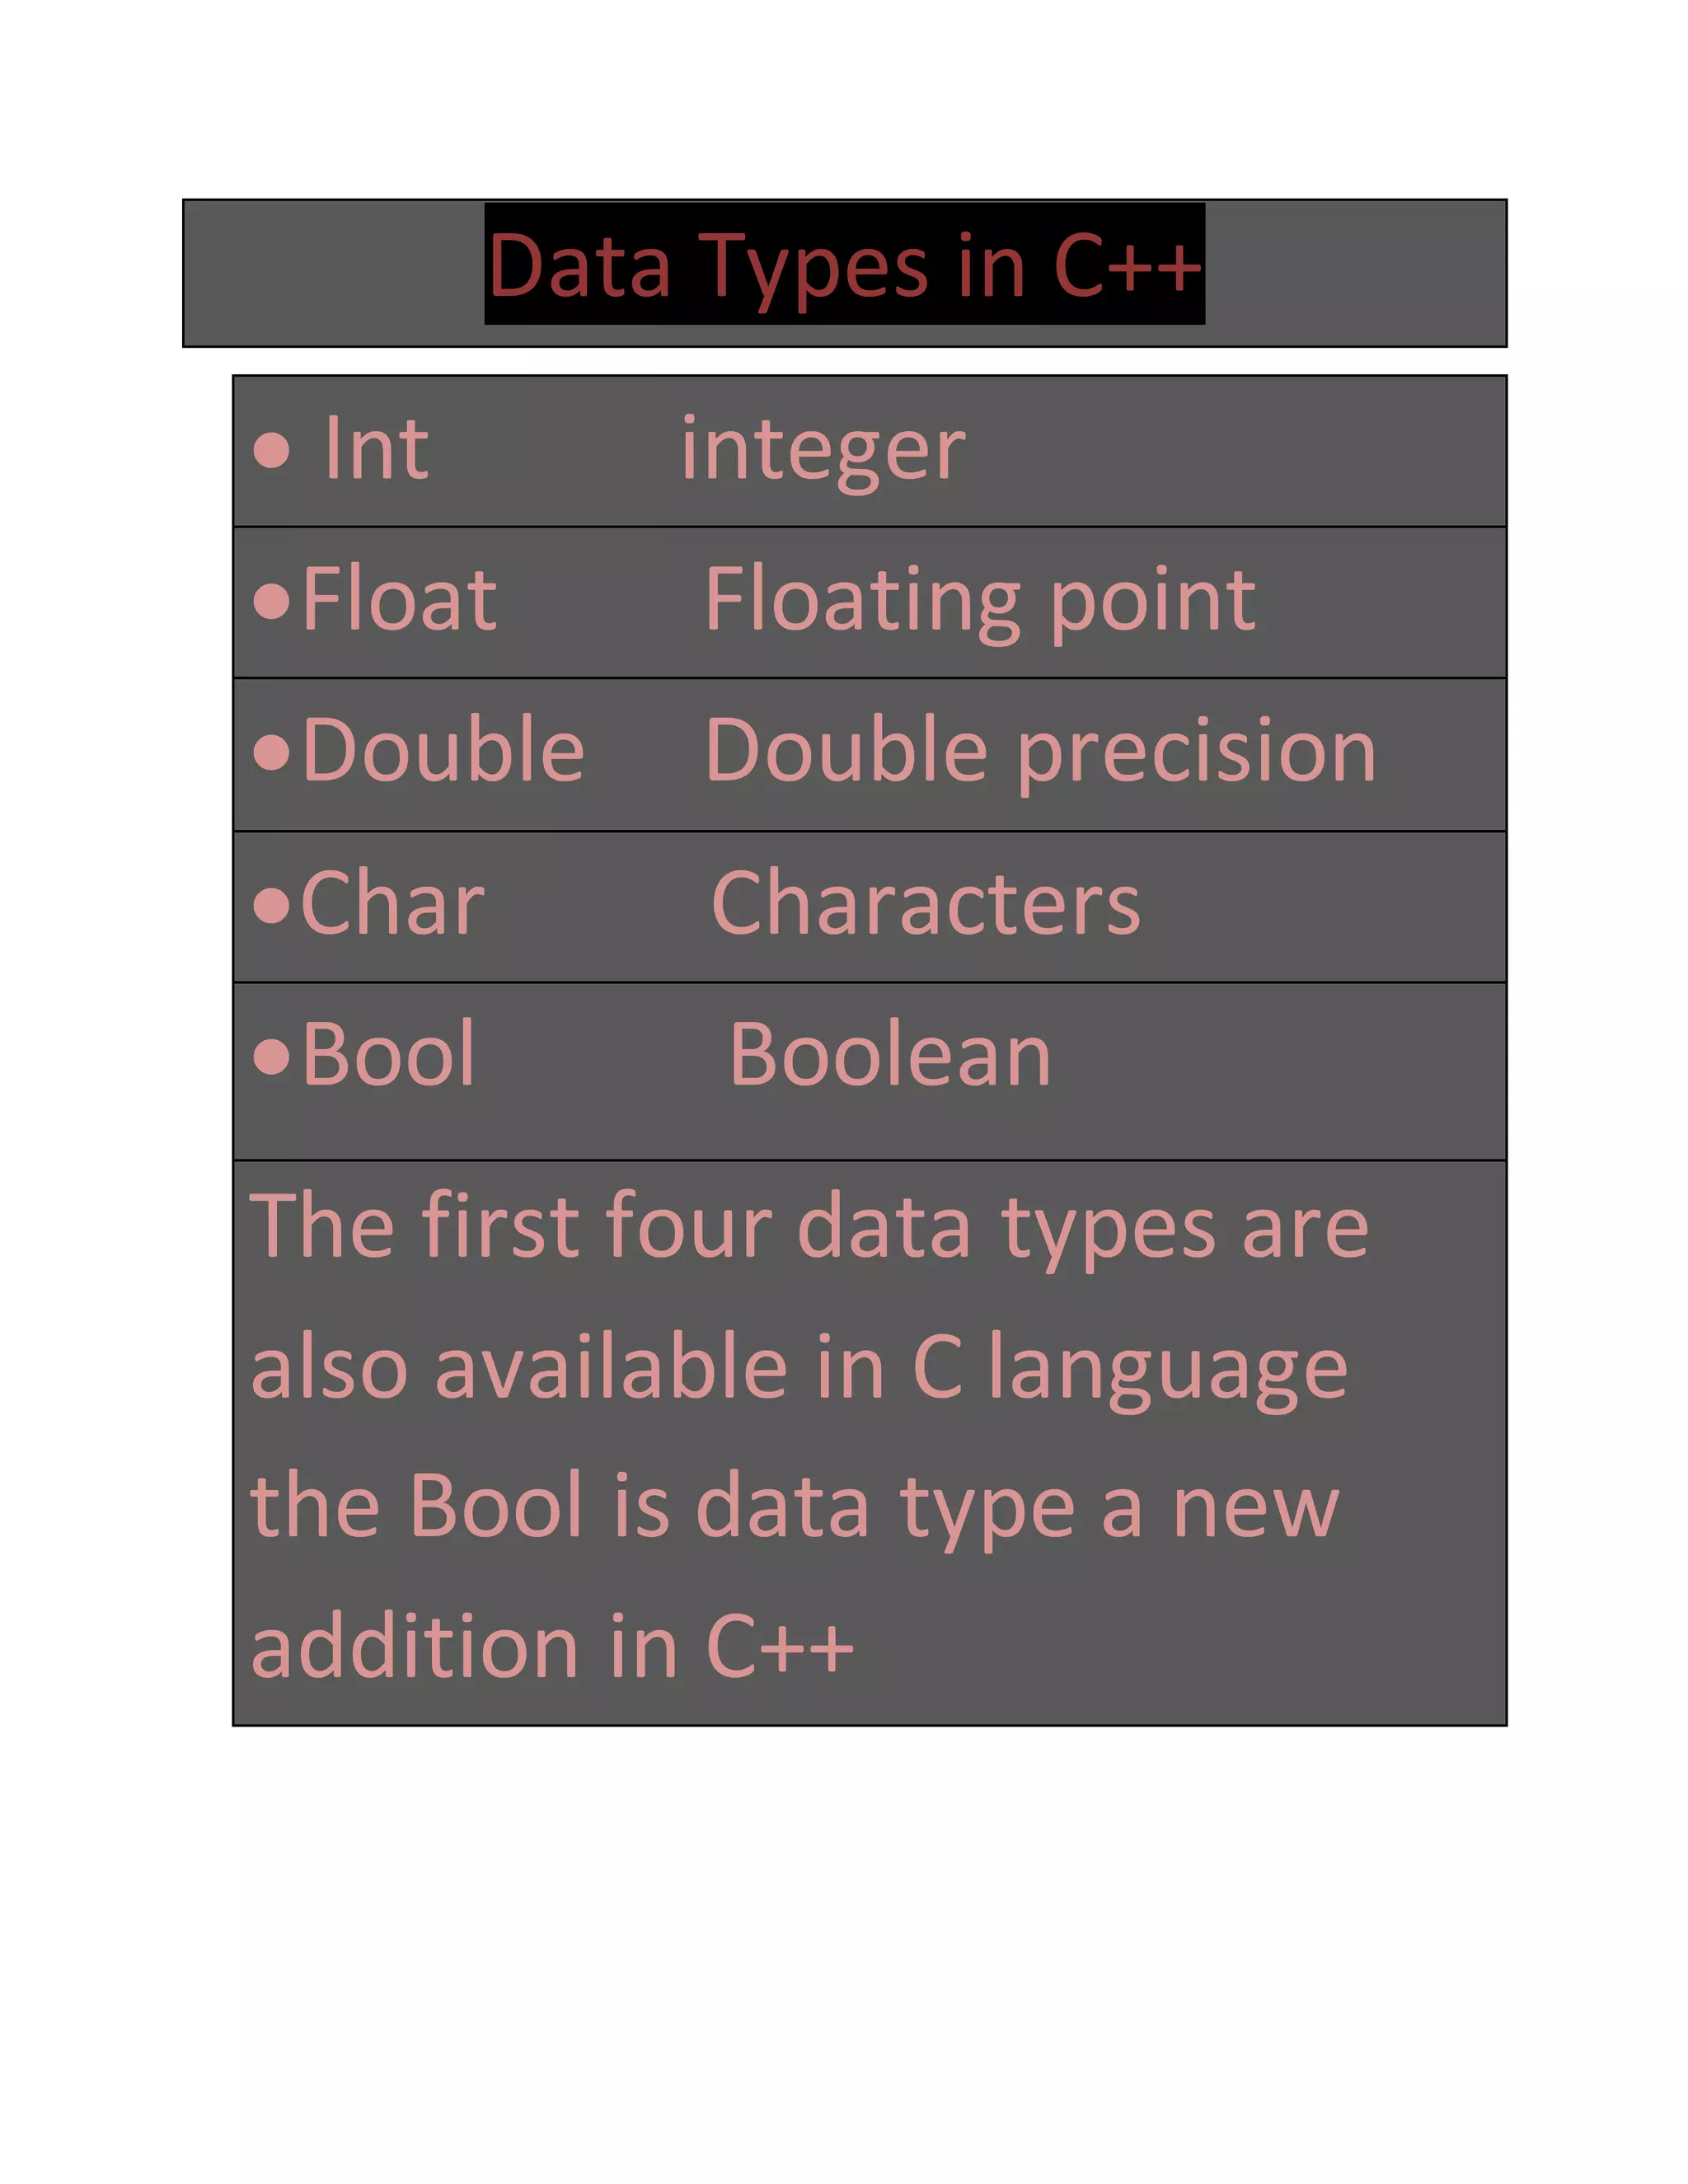The height and width of the screenshot is (2184, 1688).
Task: Click the bullet before Bool
Action: pyautogui.click(x=271, y=1056)
